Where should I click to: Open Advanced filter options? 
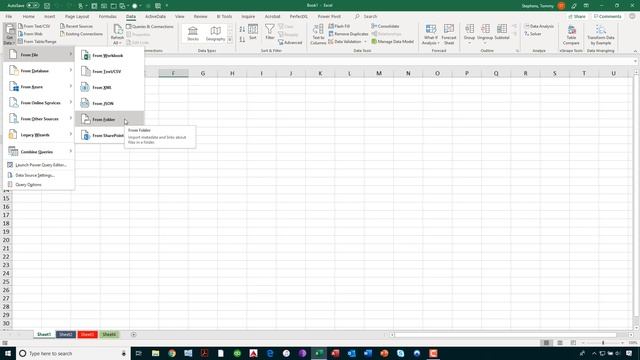pos(290,42)
